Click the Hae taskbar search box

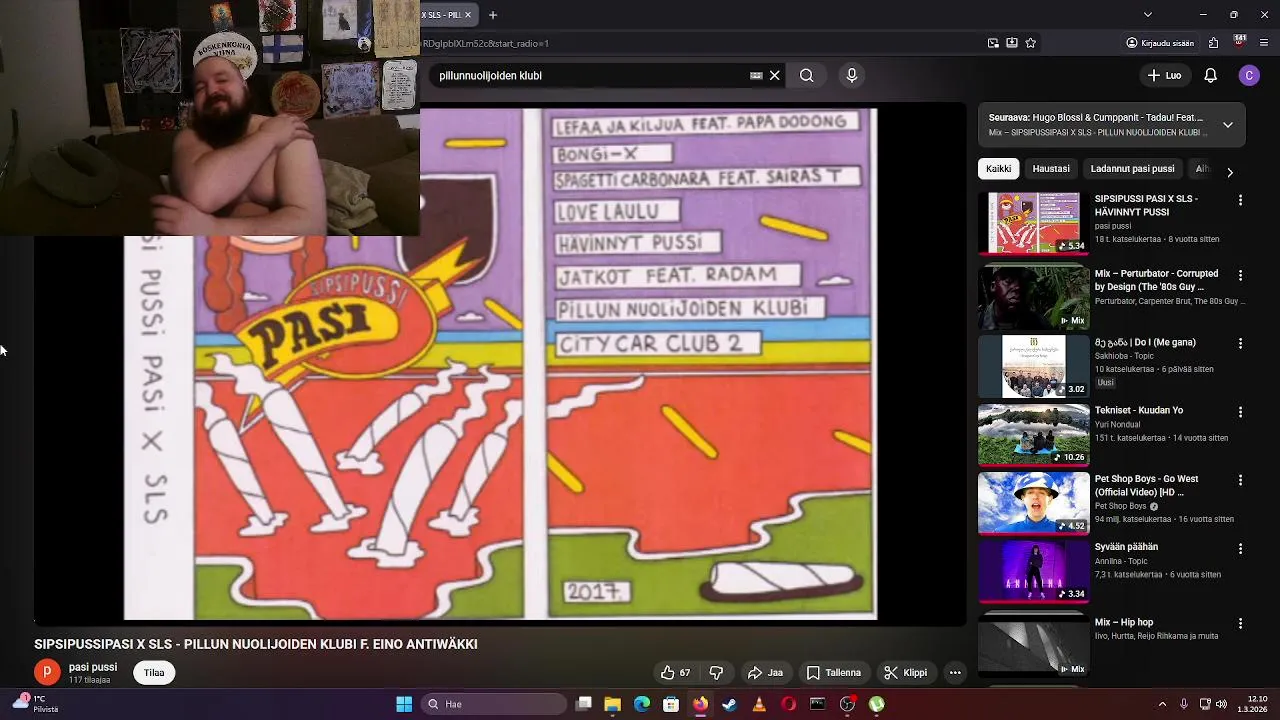tap(494, 704)
